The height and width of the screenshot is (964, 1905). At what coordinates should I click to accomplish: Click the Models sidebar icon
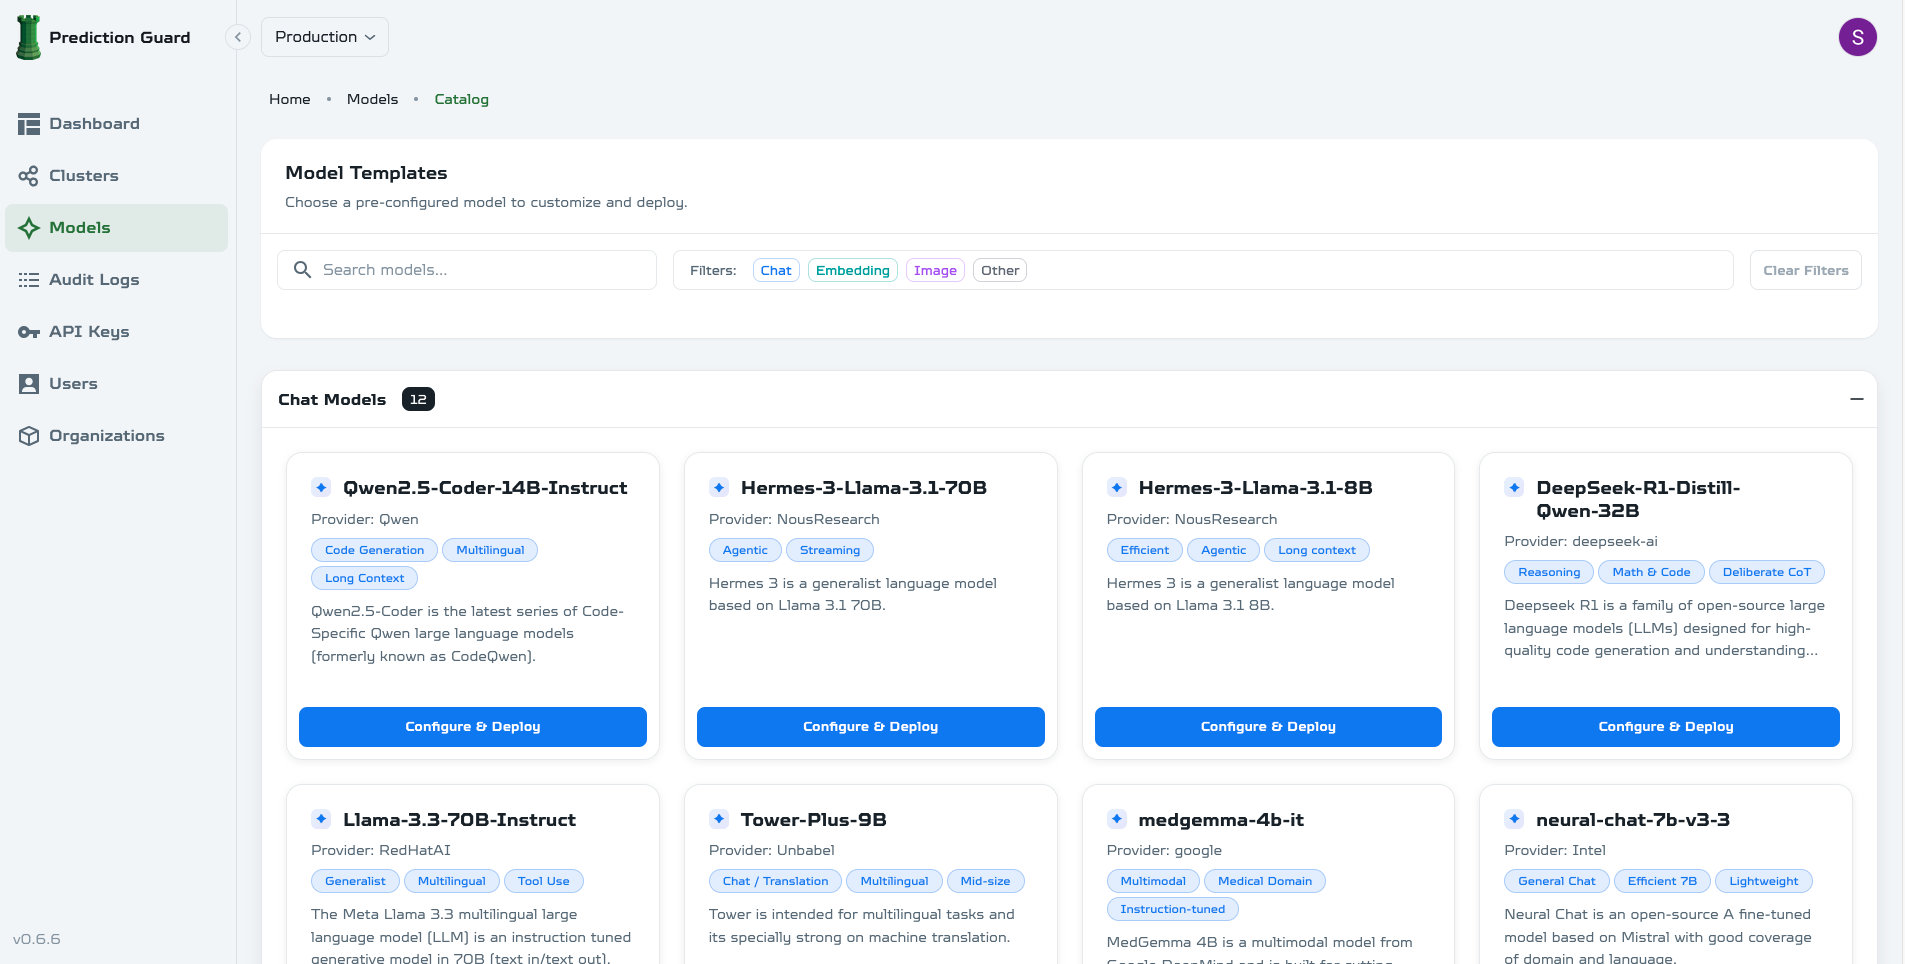click(29, 227)
